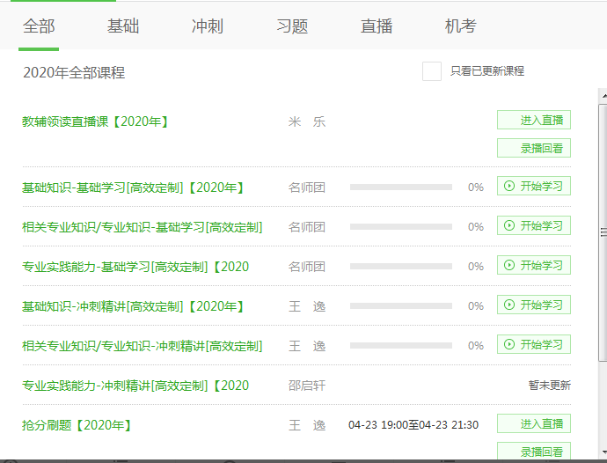
Task: Click play icon for 相关专业知识-冲刺精讲 row
Action: (x=509, y=346)
